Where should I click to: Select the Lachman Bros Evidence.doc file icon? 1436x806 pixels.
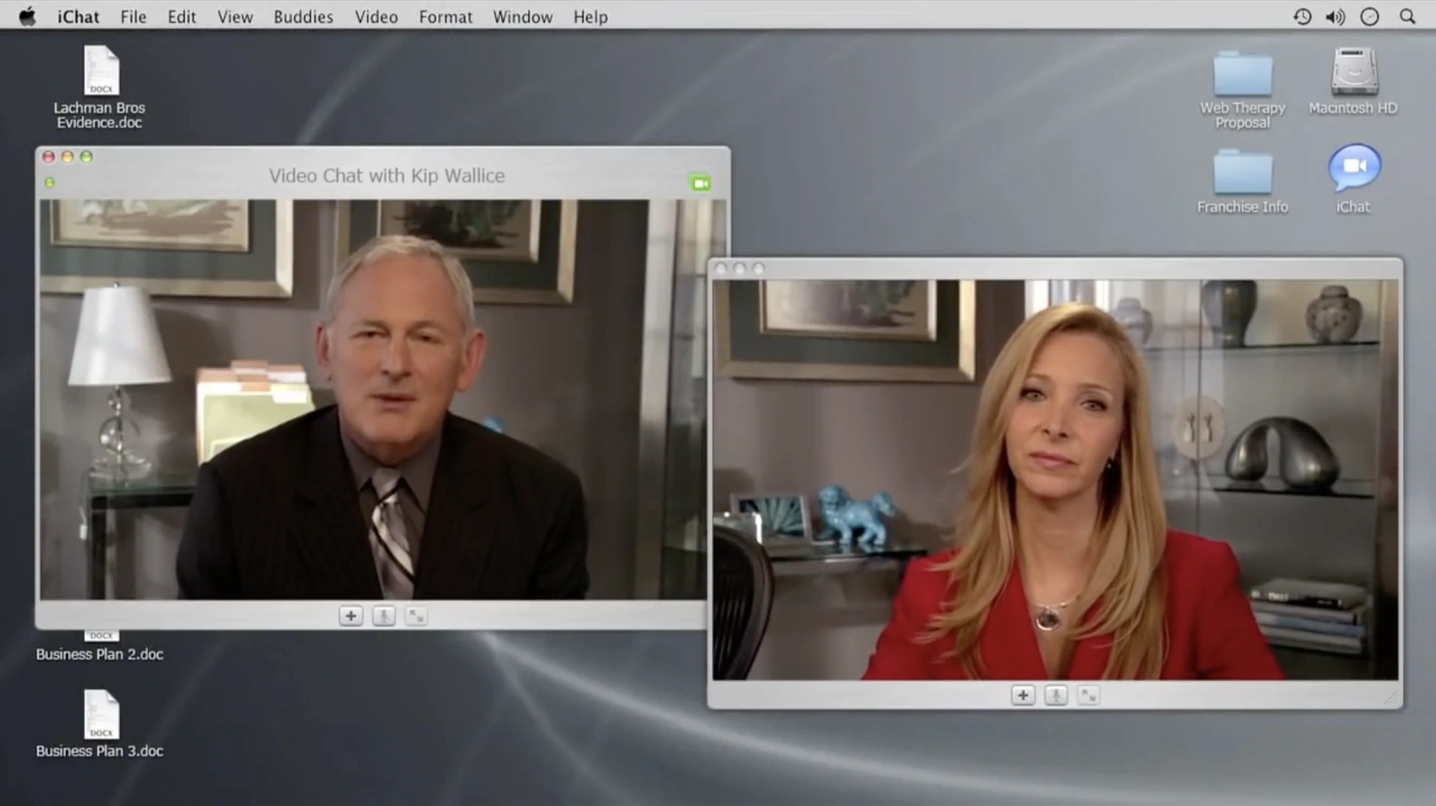[x=100, y=71]
